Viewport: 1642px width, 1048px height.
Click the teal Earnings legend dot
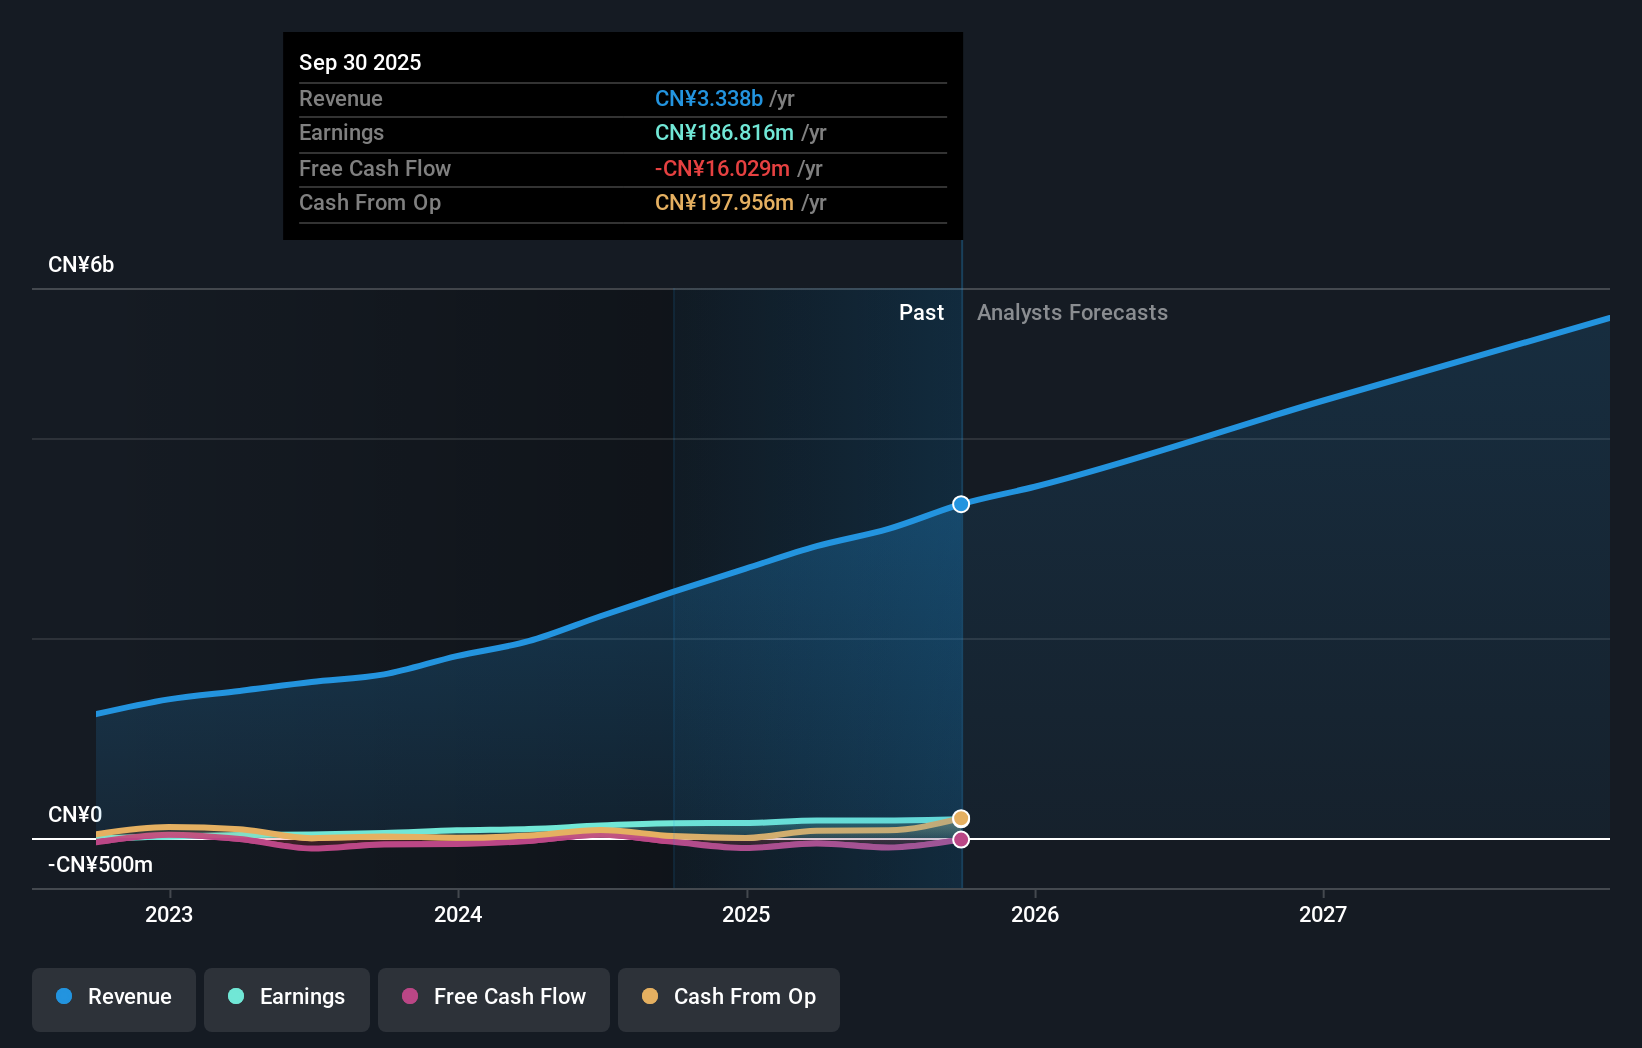point(236,996)
